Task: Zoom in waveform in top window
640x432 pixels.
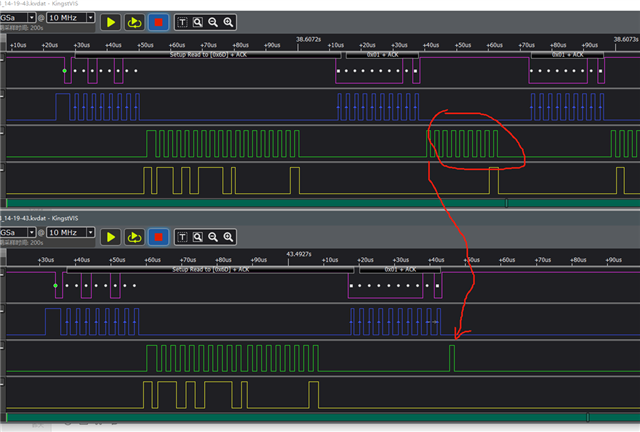Action: (x=228, y=22)
